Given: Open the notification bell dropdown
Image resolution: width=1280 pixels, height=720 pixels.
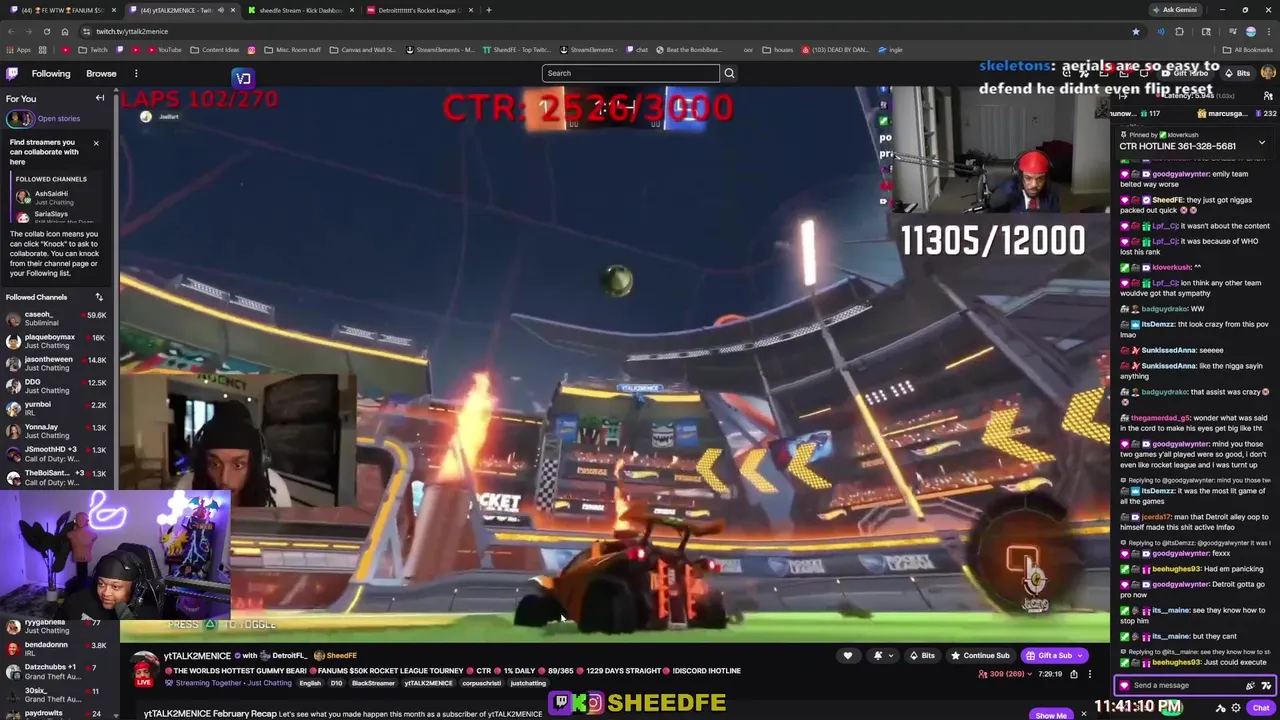Looking at the screenshot, I should point(882,656).
